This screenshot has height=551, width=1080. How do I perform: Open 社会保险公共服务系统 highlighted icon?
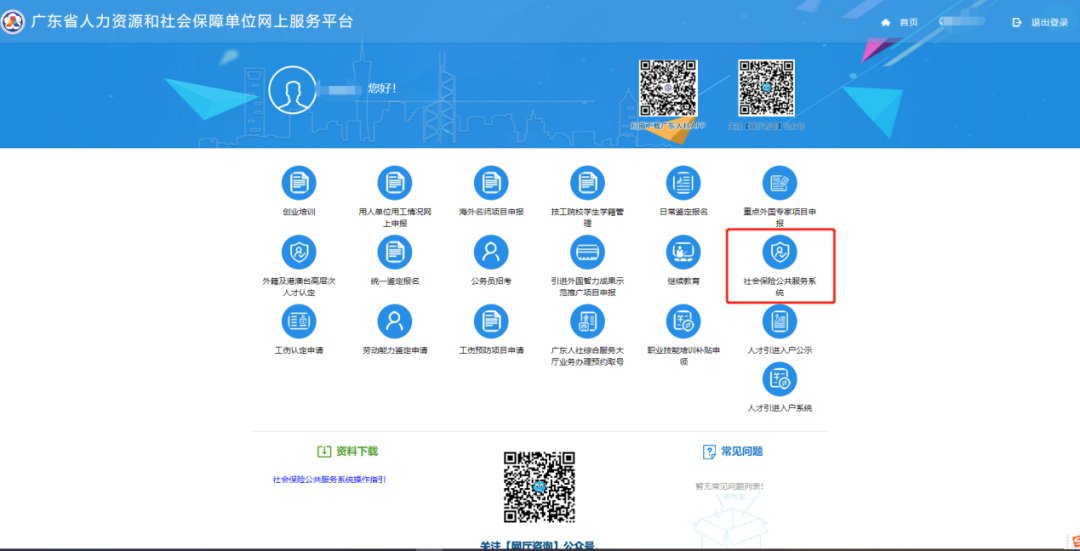pyautogui.click(x=780, y=252)
